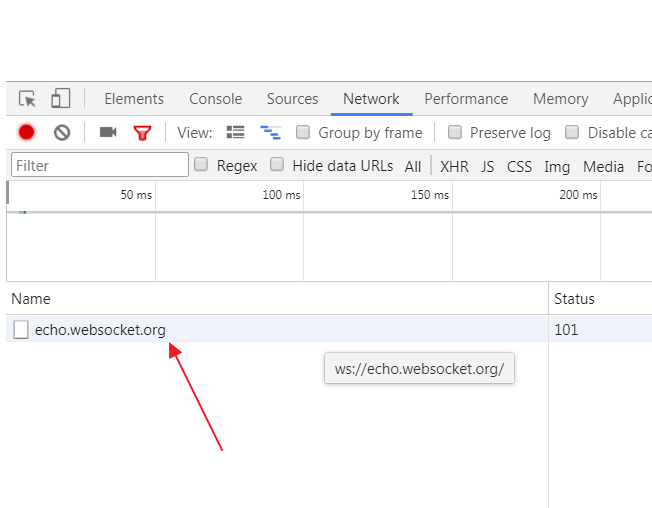The image size is (652, 508).
Task: Clear the network log with the clear icon
Action: click(x=62, y=133)
